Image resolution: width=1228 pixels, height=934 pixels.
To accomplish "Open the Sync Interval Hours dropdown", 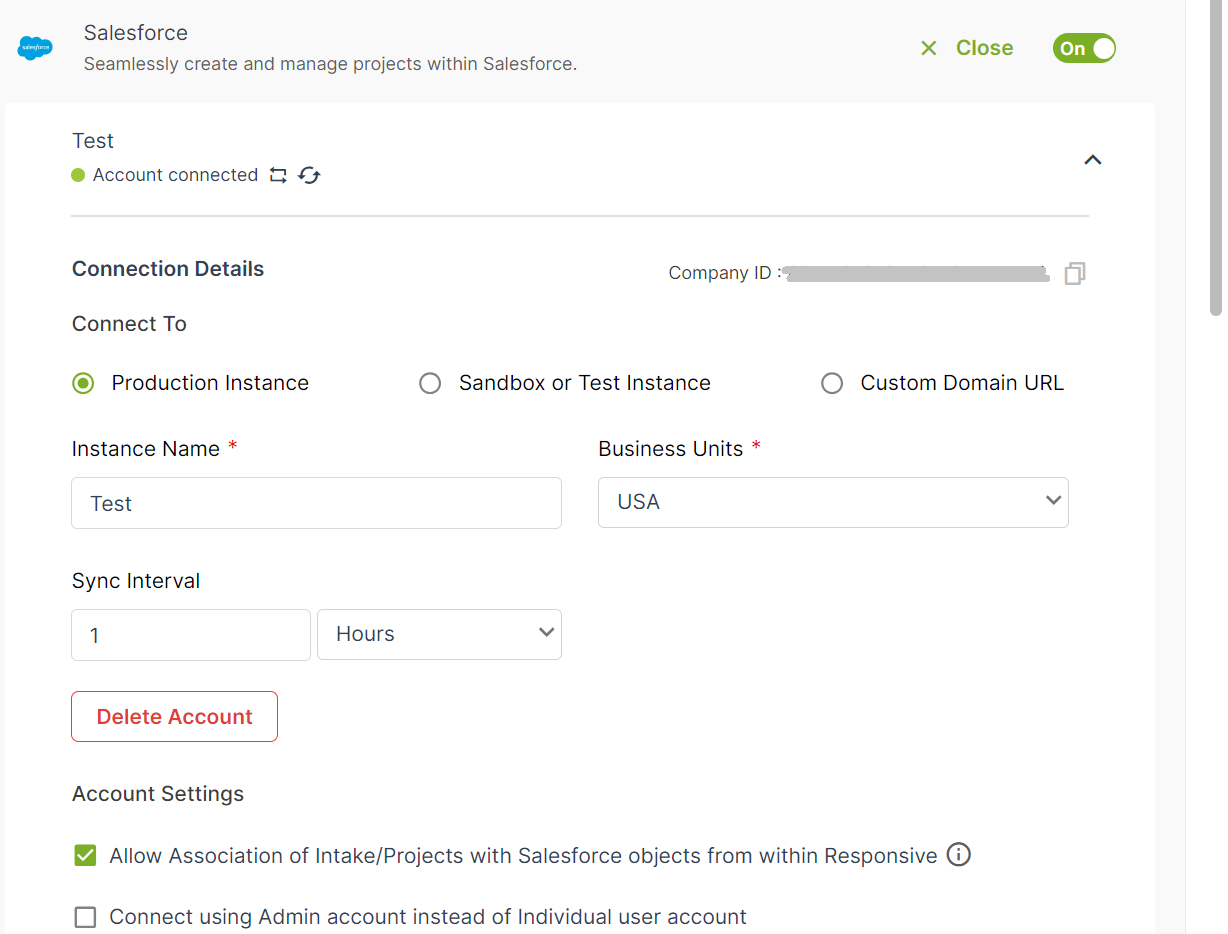I will click(x=439, y=634).
